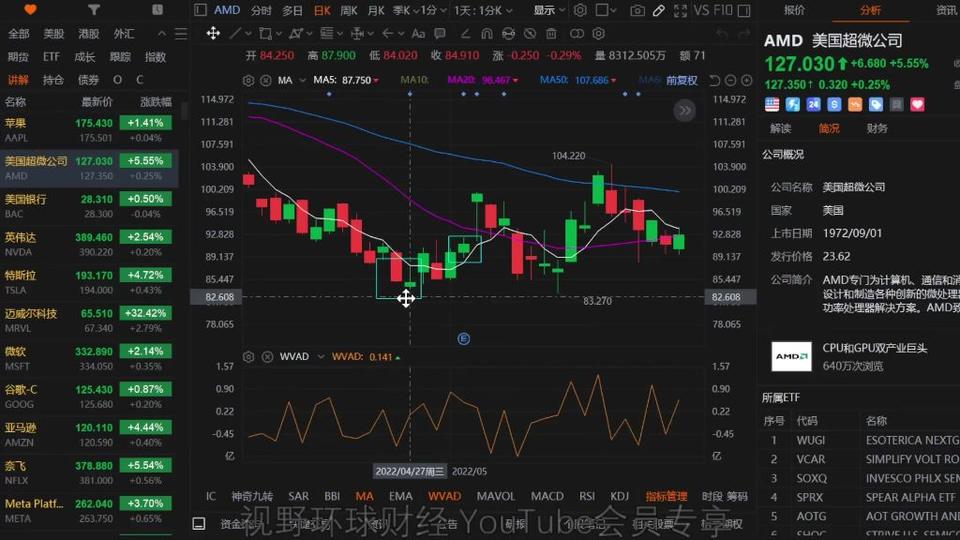This screenshot has width=960, height=540.
Task: Redo the last drawing action
Action: coord(743,34)
